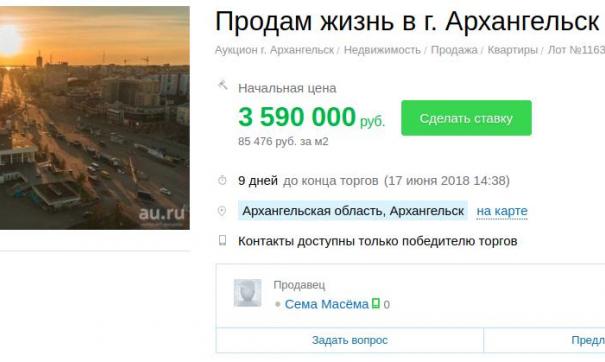Image resolution: width=605 pixels, height=362 pixels.
Task: Click the map pin location icon
Action: [222, 211]
